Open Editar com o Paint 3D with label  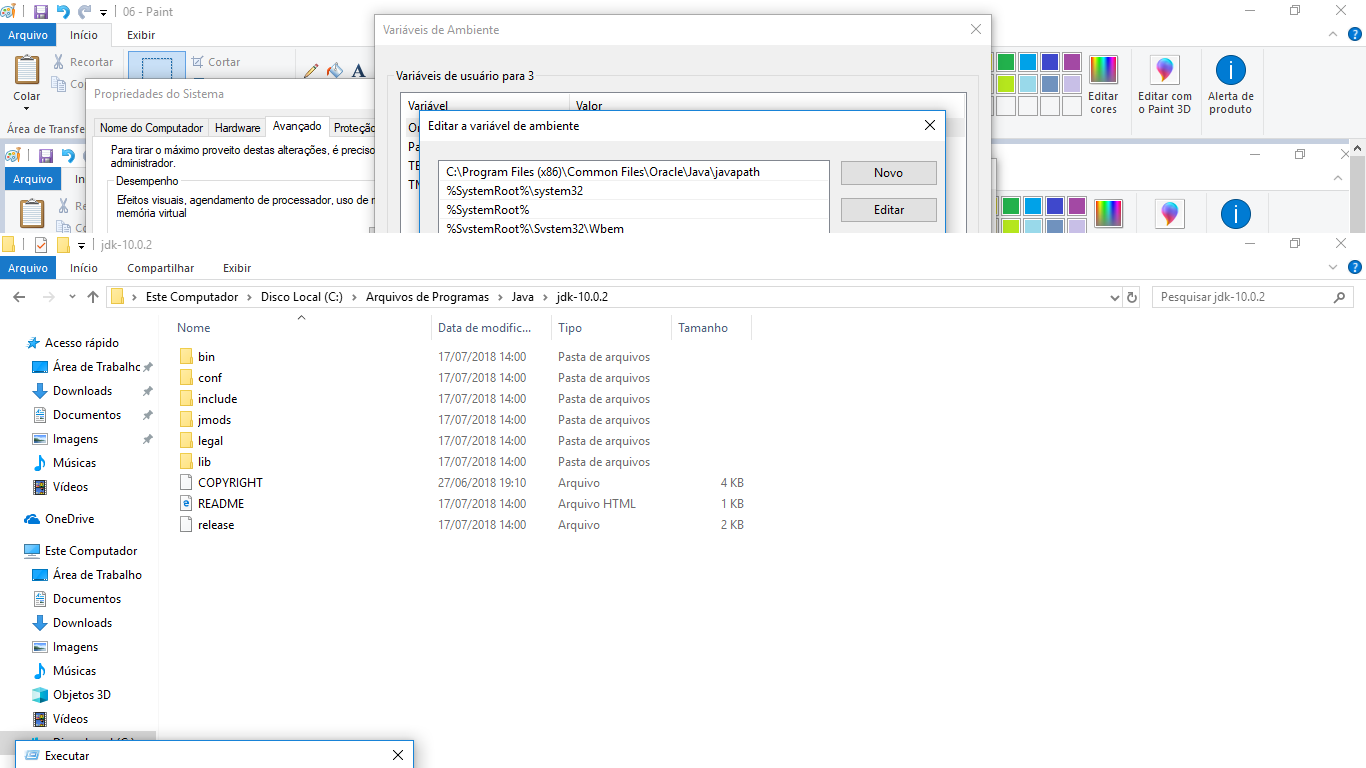(1165, 85)
